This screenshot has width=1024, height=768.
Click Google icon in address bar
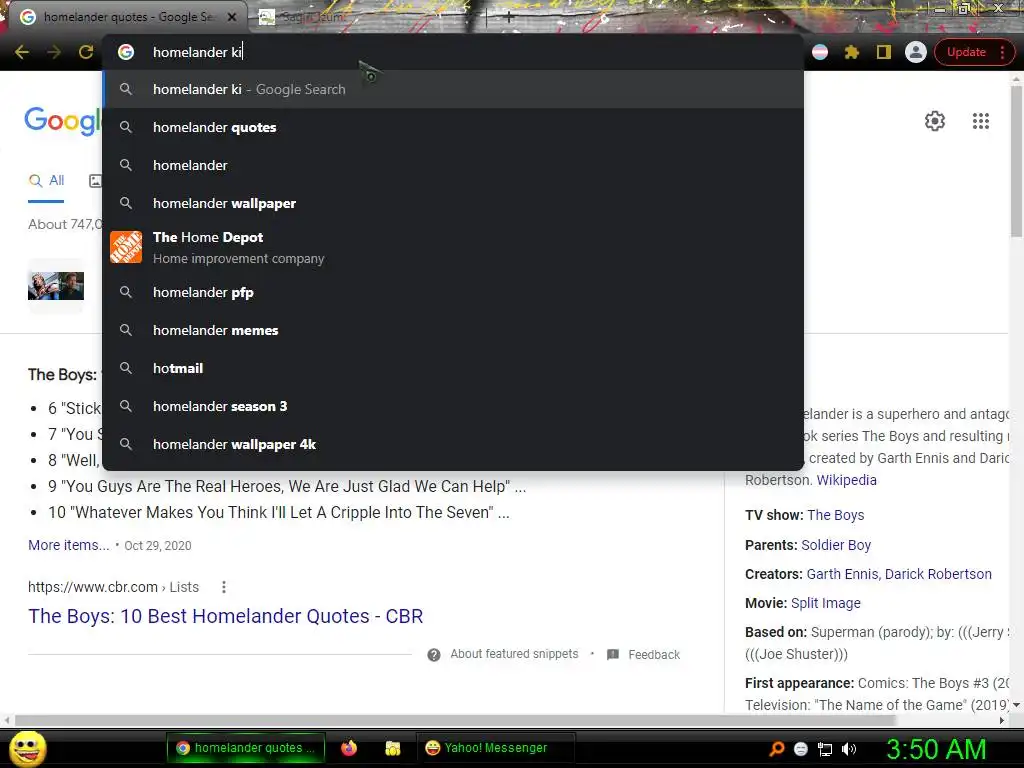(126, 52)
